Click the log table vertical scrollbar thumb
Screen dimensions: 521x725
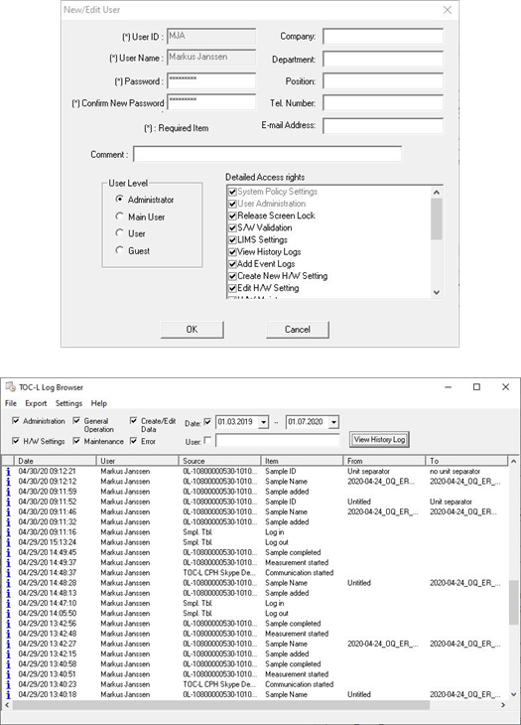(x=513, y=603)
